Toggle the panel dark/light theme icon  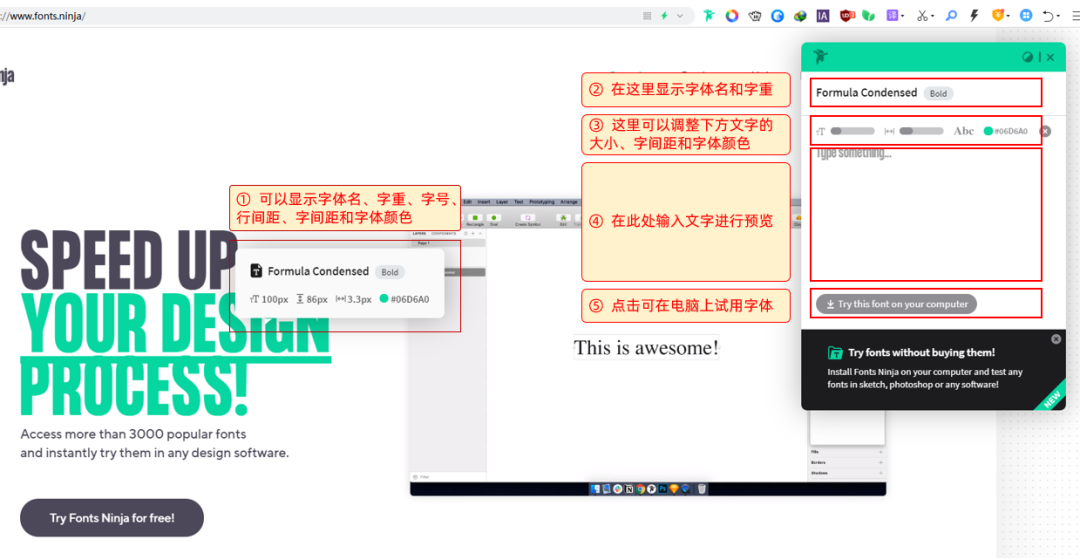pos(1027,57)
